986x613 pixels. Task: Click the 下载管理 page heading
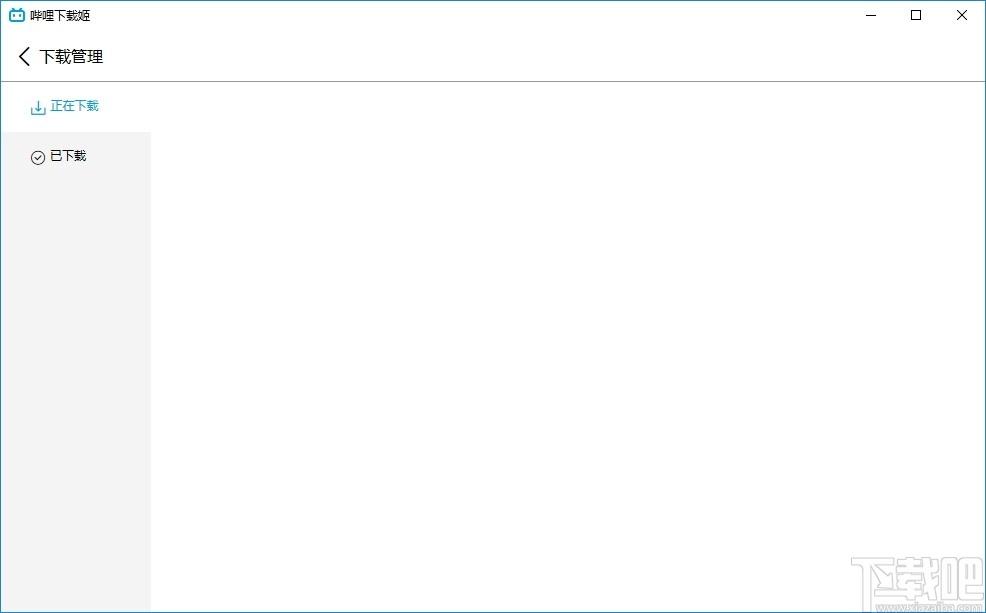(x=71, y=57)
